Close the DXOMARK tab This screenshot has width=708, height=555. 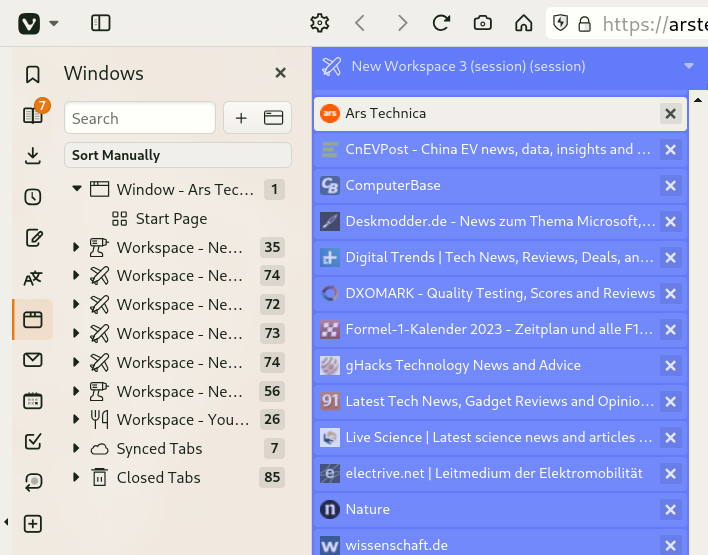671,294
